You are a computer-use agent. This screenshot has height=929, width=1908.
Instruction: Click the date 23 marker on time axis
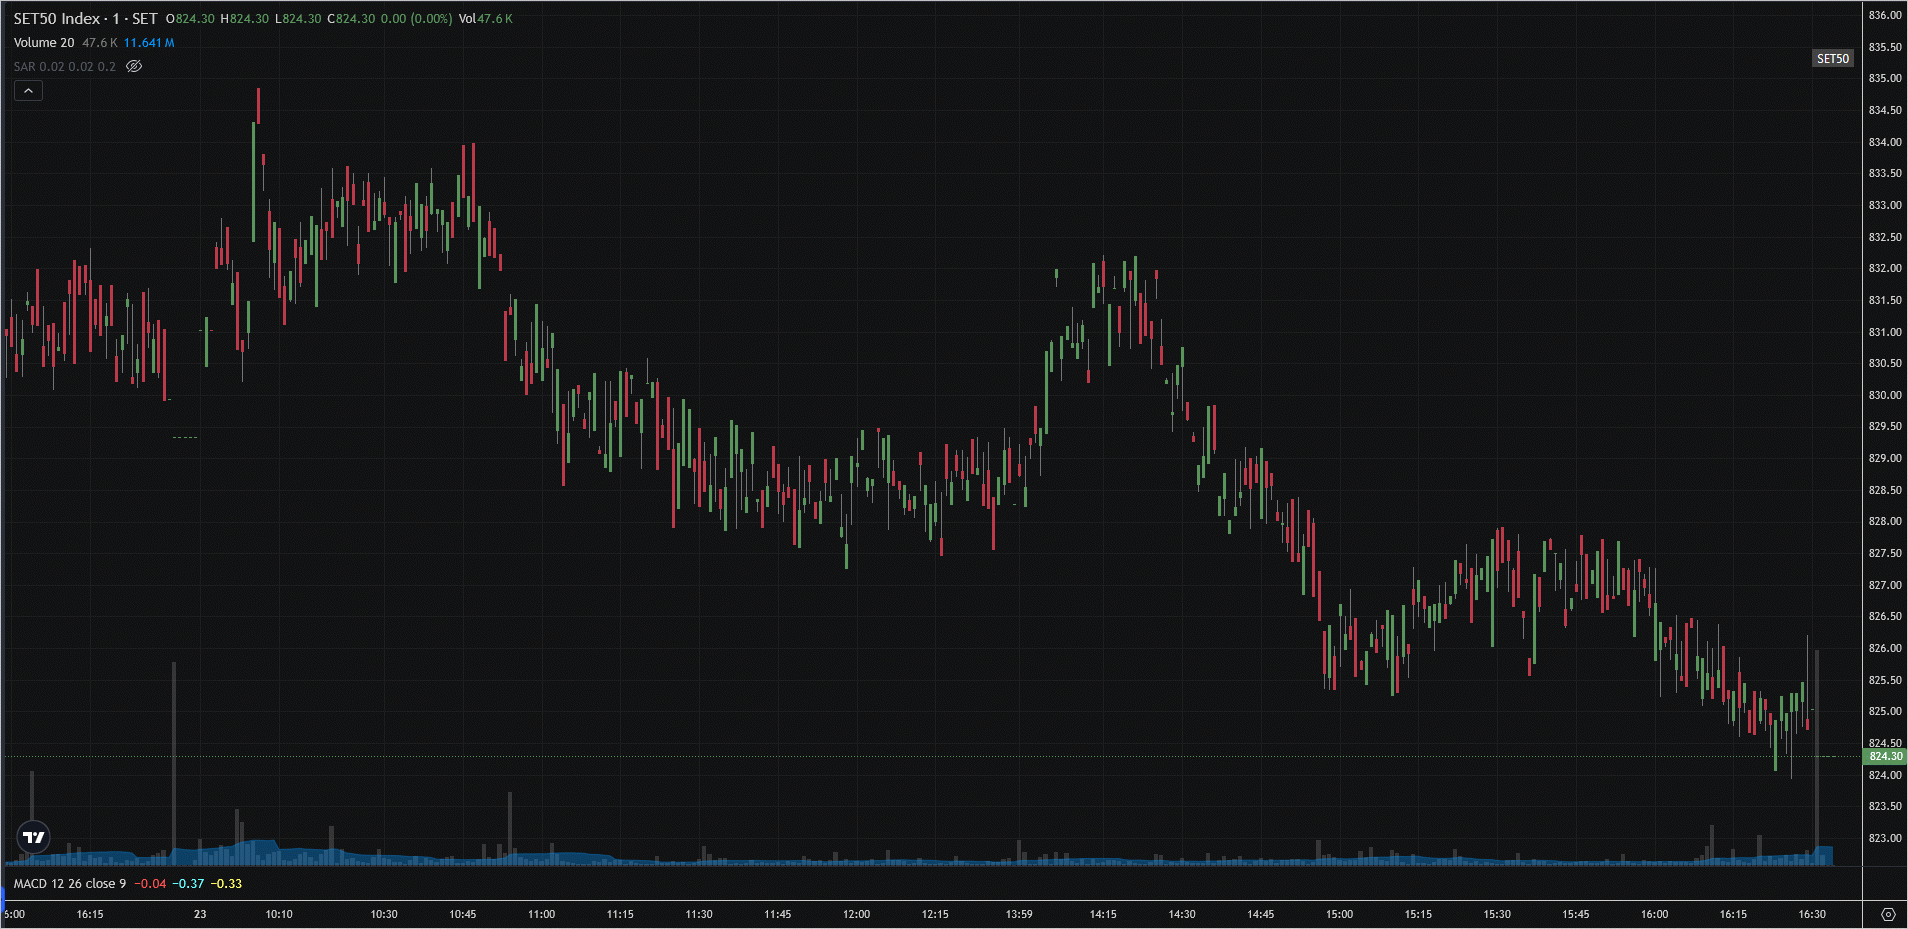click(x=200, y=914)
